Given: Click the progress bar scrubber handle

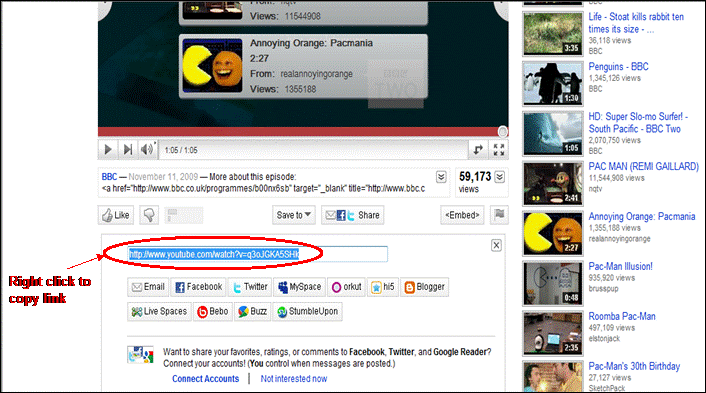Looking at the screenshot, I should (502, 131).
